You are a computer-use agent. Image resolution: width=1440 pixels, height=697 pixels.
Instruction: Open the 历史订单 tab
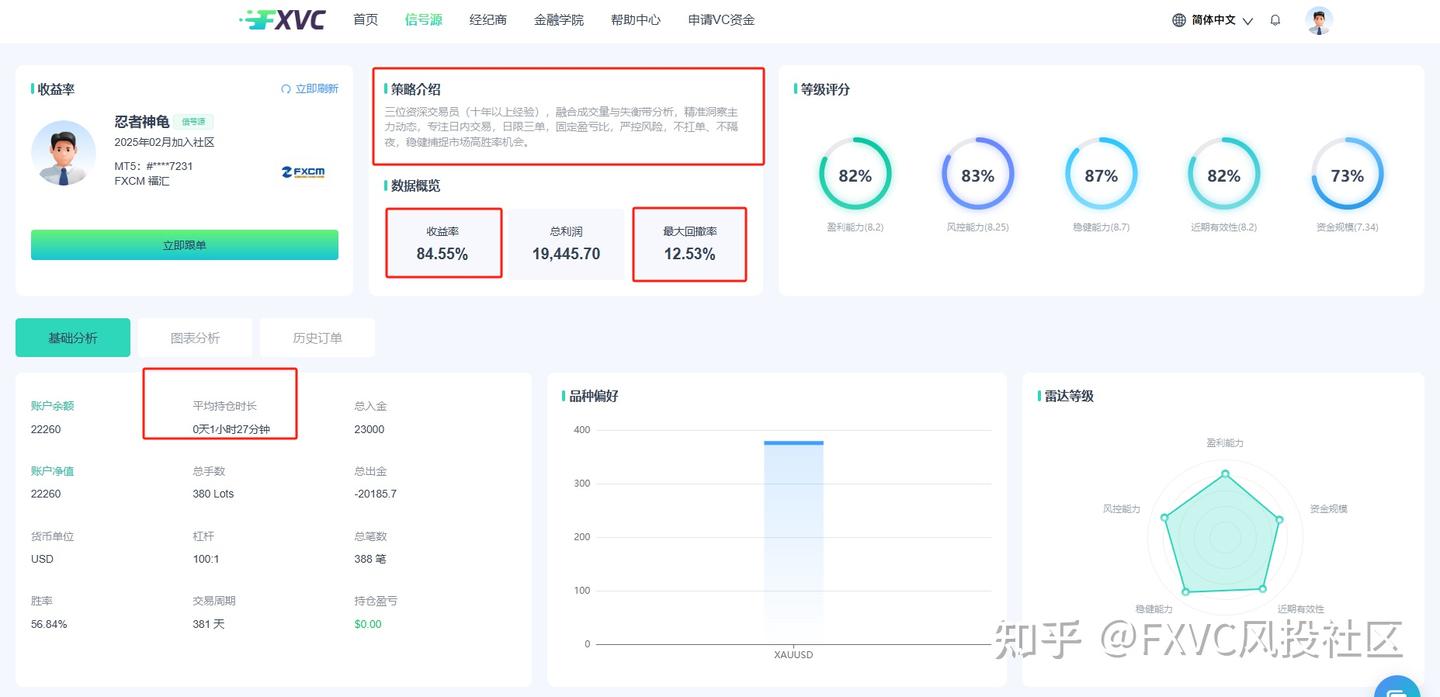(317, 337)
